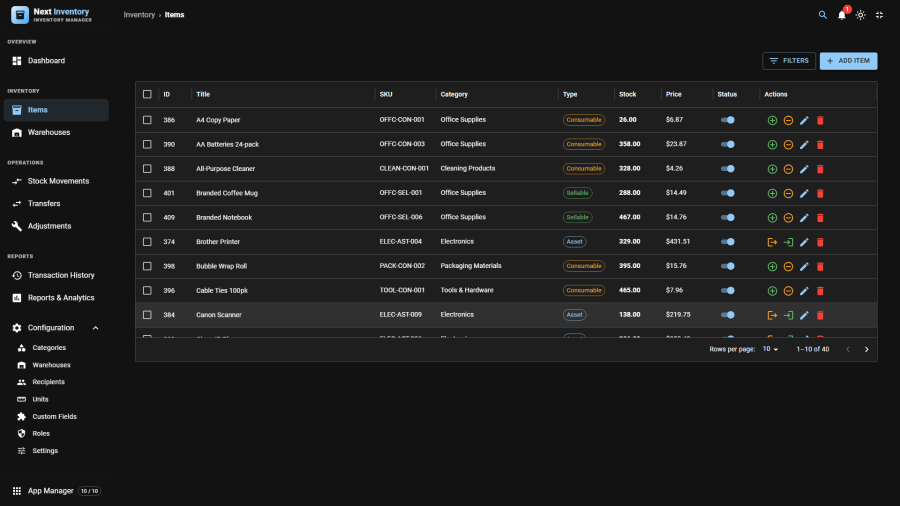
Task: Toggle light theme with the sun icon
Action: point(860,15)
